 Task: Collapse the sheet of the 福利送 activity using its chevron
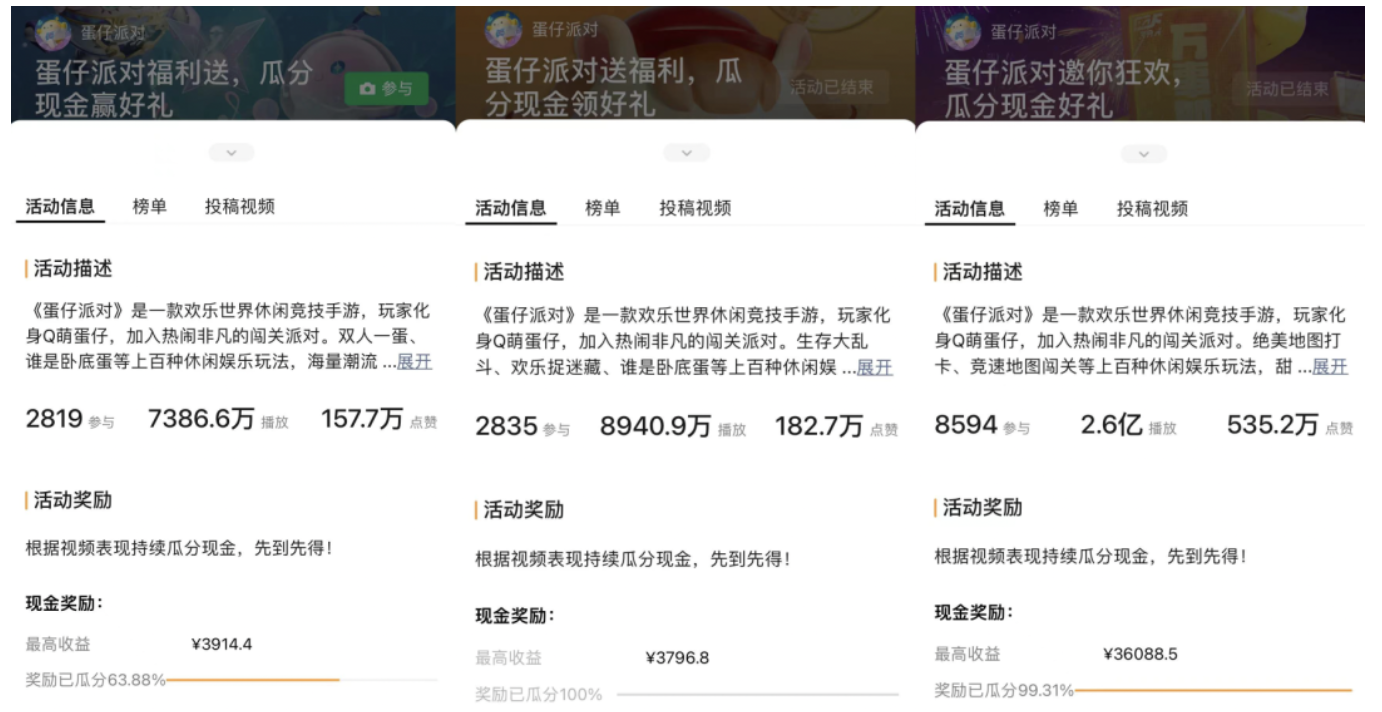231,153
